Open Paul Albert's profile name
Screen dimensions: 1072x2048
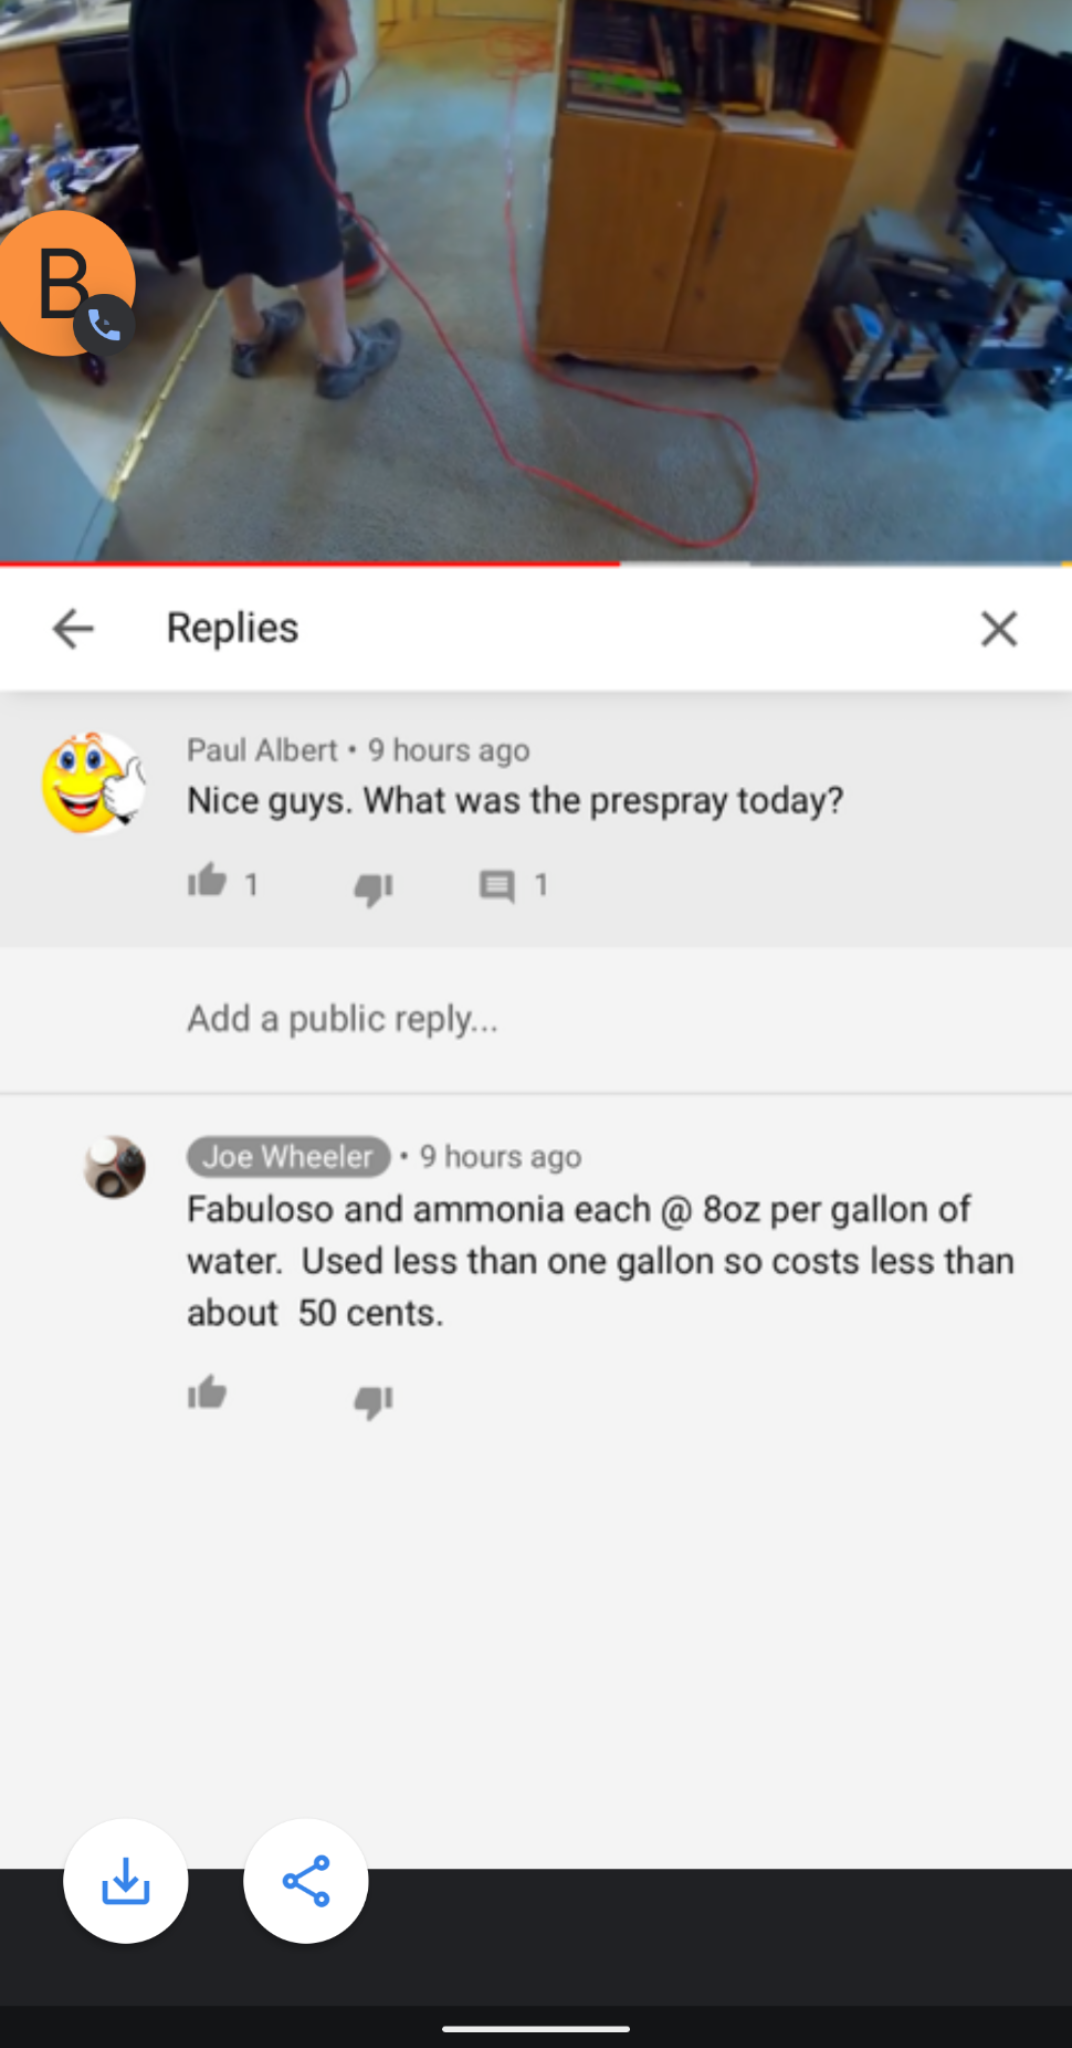pos(262,750)
